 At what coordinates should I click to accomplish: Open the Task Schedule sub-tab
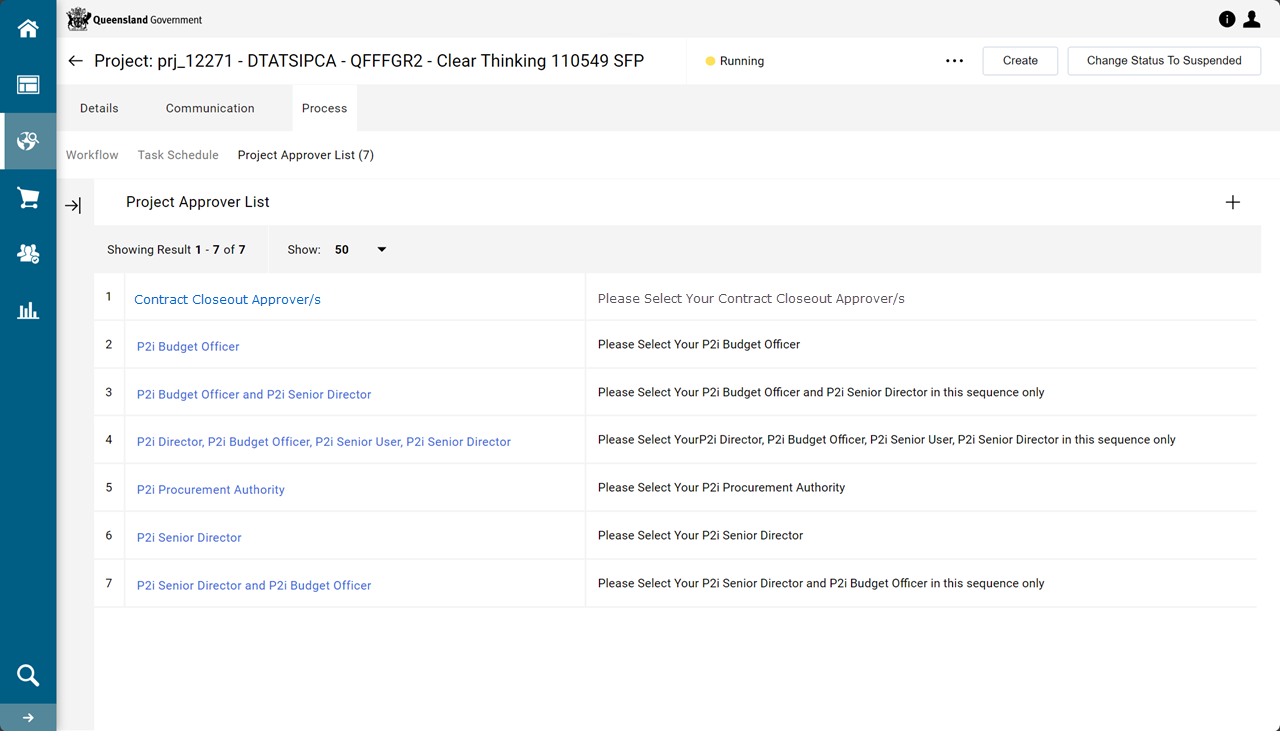click(x=178, y=155)
